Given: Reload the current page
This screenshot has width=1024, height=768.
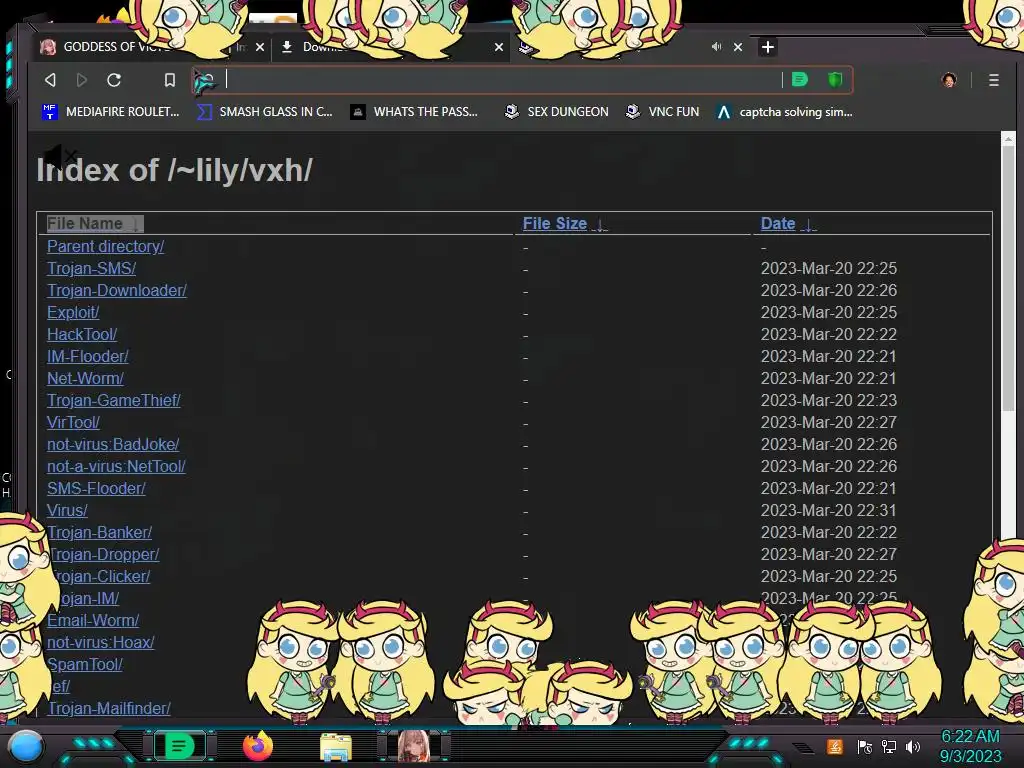Looking at the screenshot, I should coord(114,80).
